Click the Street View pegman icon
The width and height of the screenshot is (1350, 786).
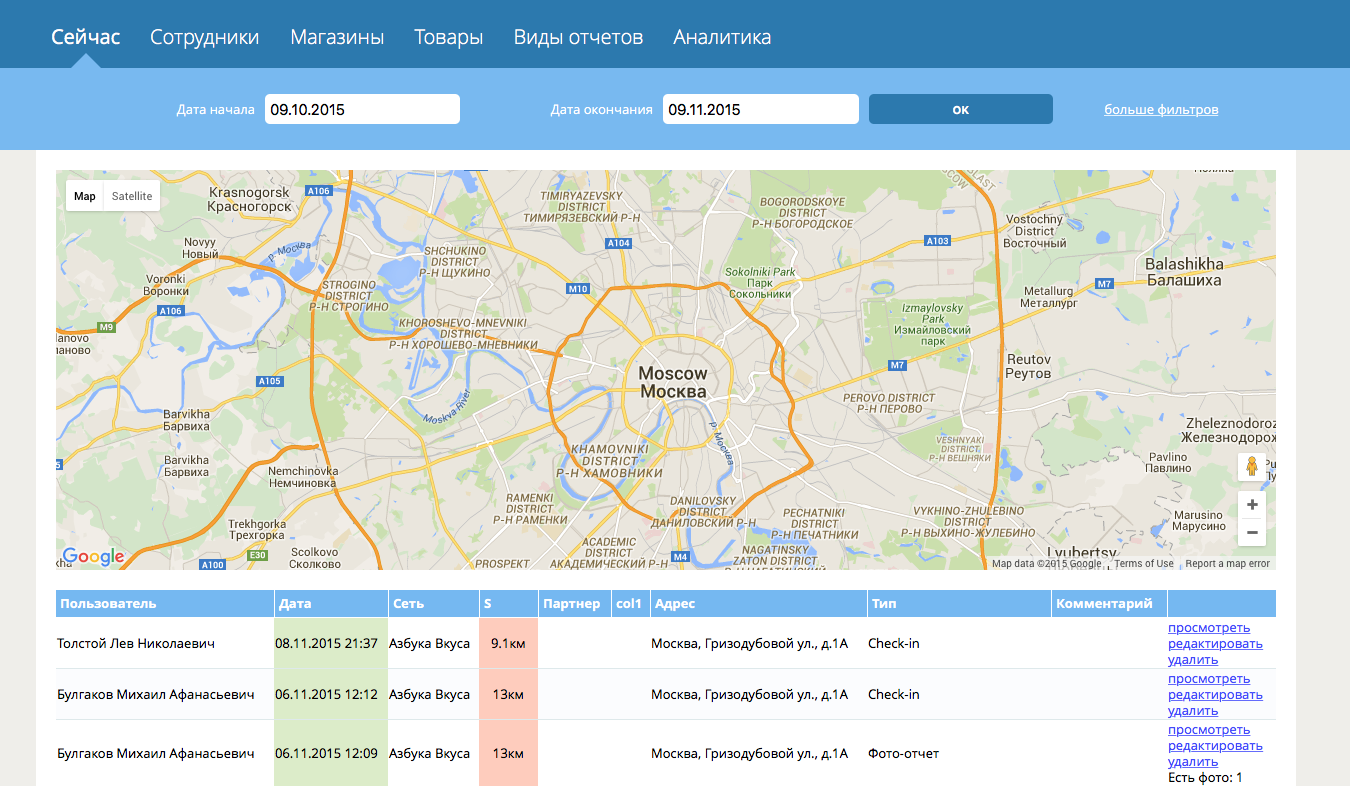tap(1251, 467)
